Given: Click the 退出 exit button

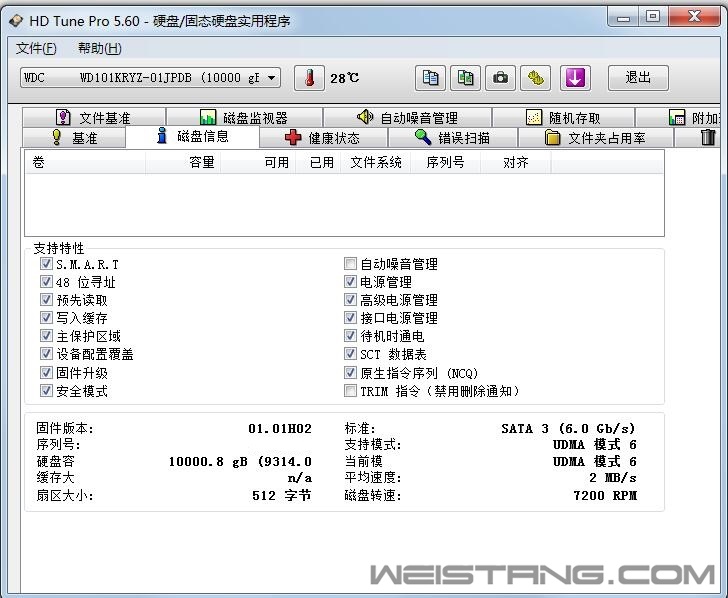Looking at the screenshot, I should 638,78.
